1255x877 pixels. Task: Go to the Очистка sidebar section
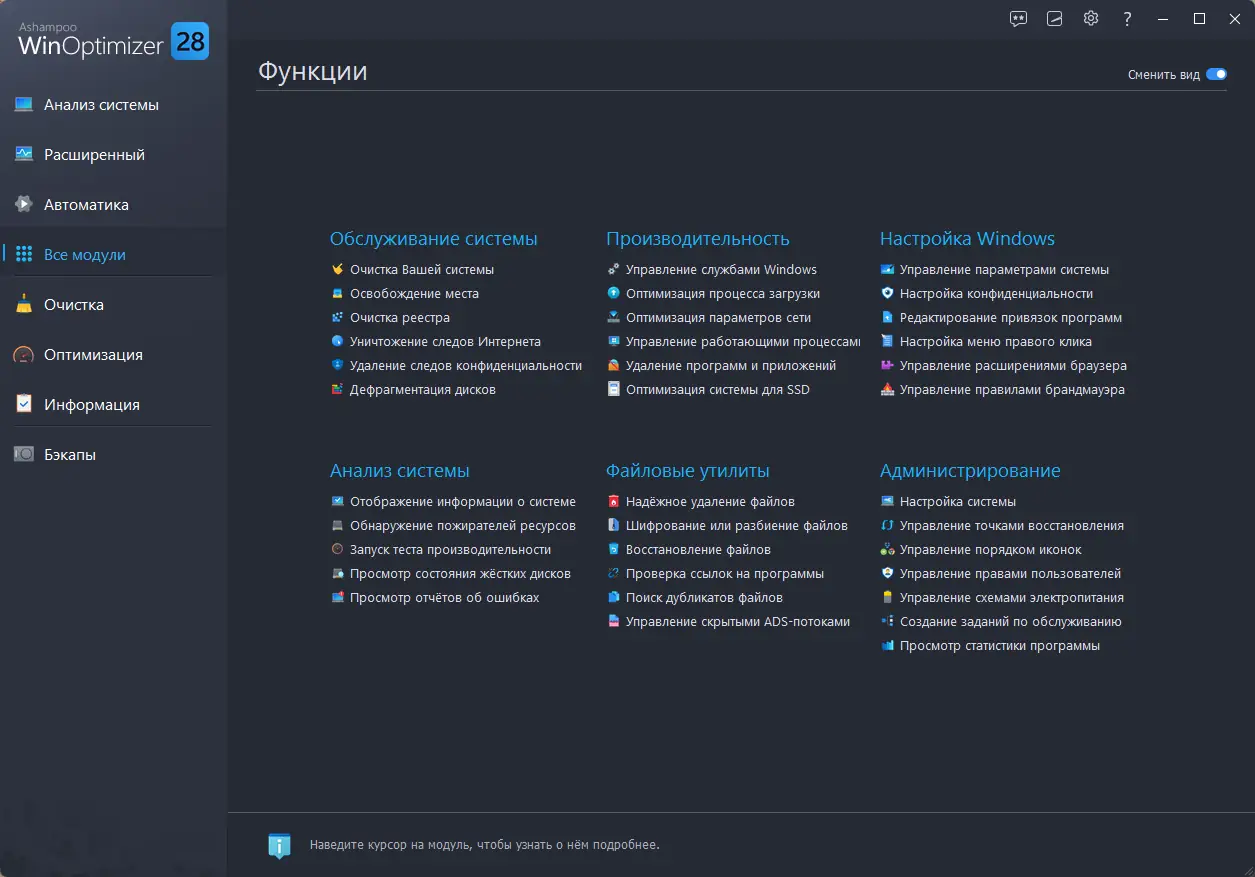coord(113,305)
